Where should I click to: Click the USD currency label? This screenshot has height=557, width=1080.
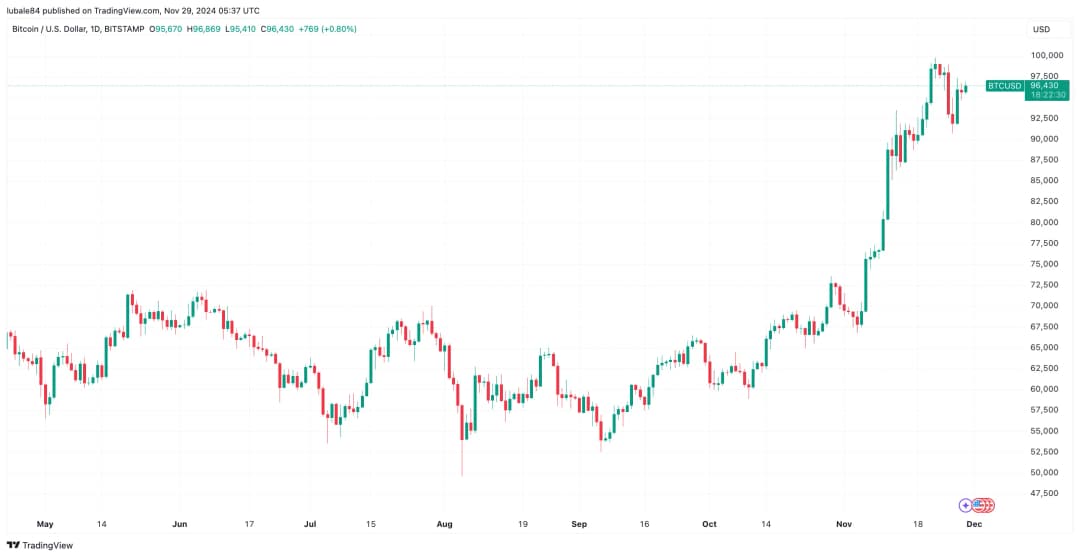(x=1040, y=29)
